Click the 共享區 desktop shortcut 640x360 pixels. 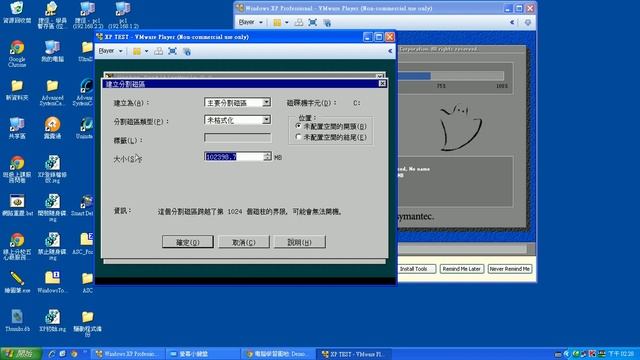17,128
